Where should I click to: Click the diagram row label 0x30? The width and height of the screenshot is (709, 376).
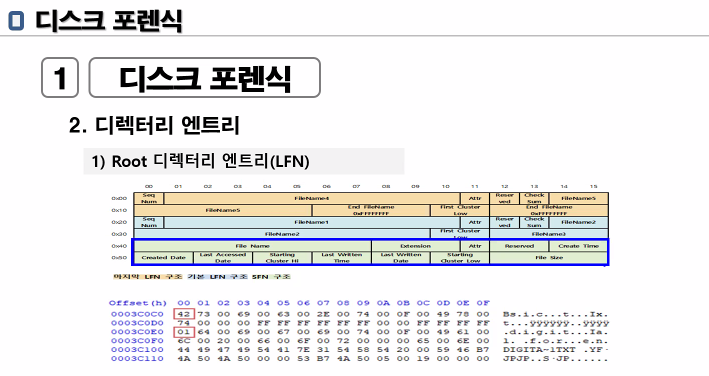point(119,234)
